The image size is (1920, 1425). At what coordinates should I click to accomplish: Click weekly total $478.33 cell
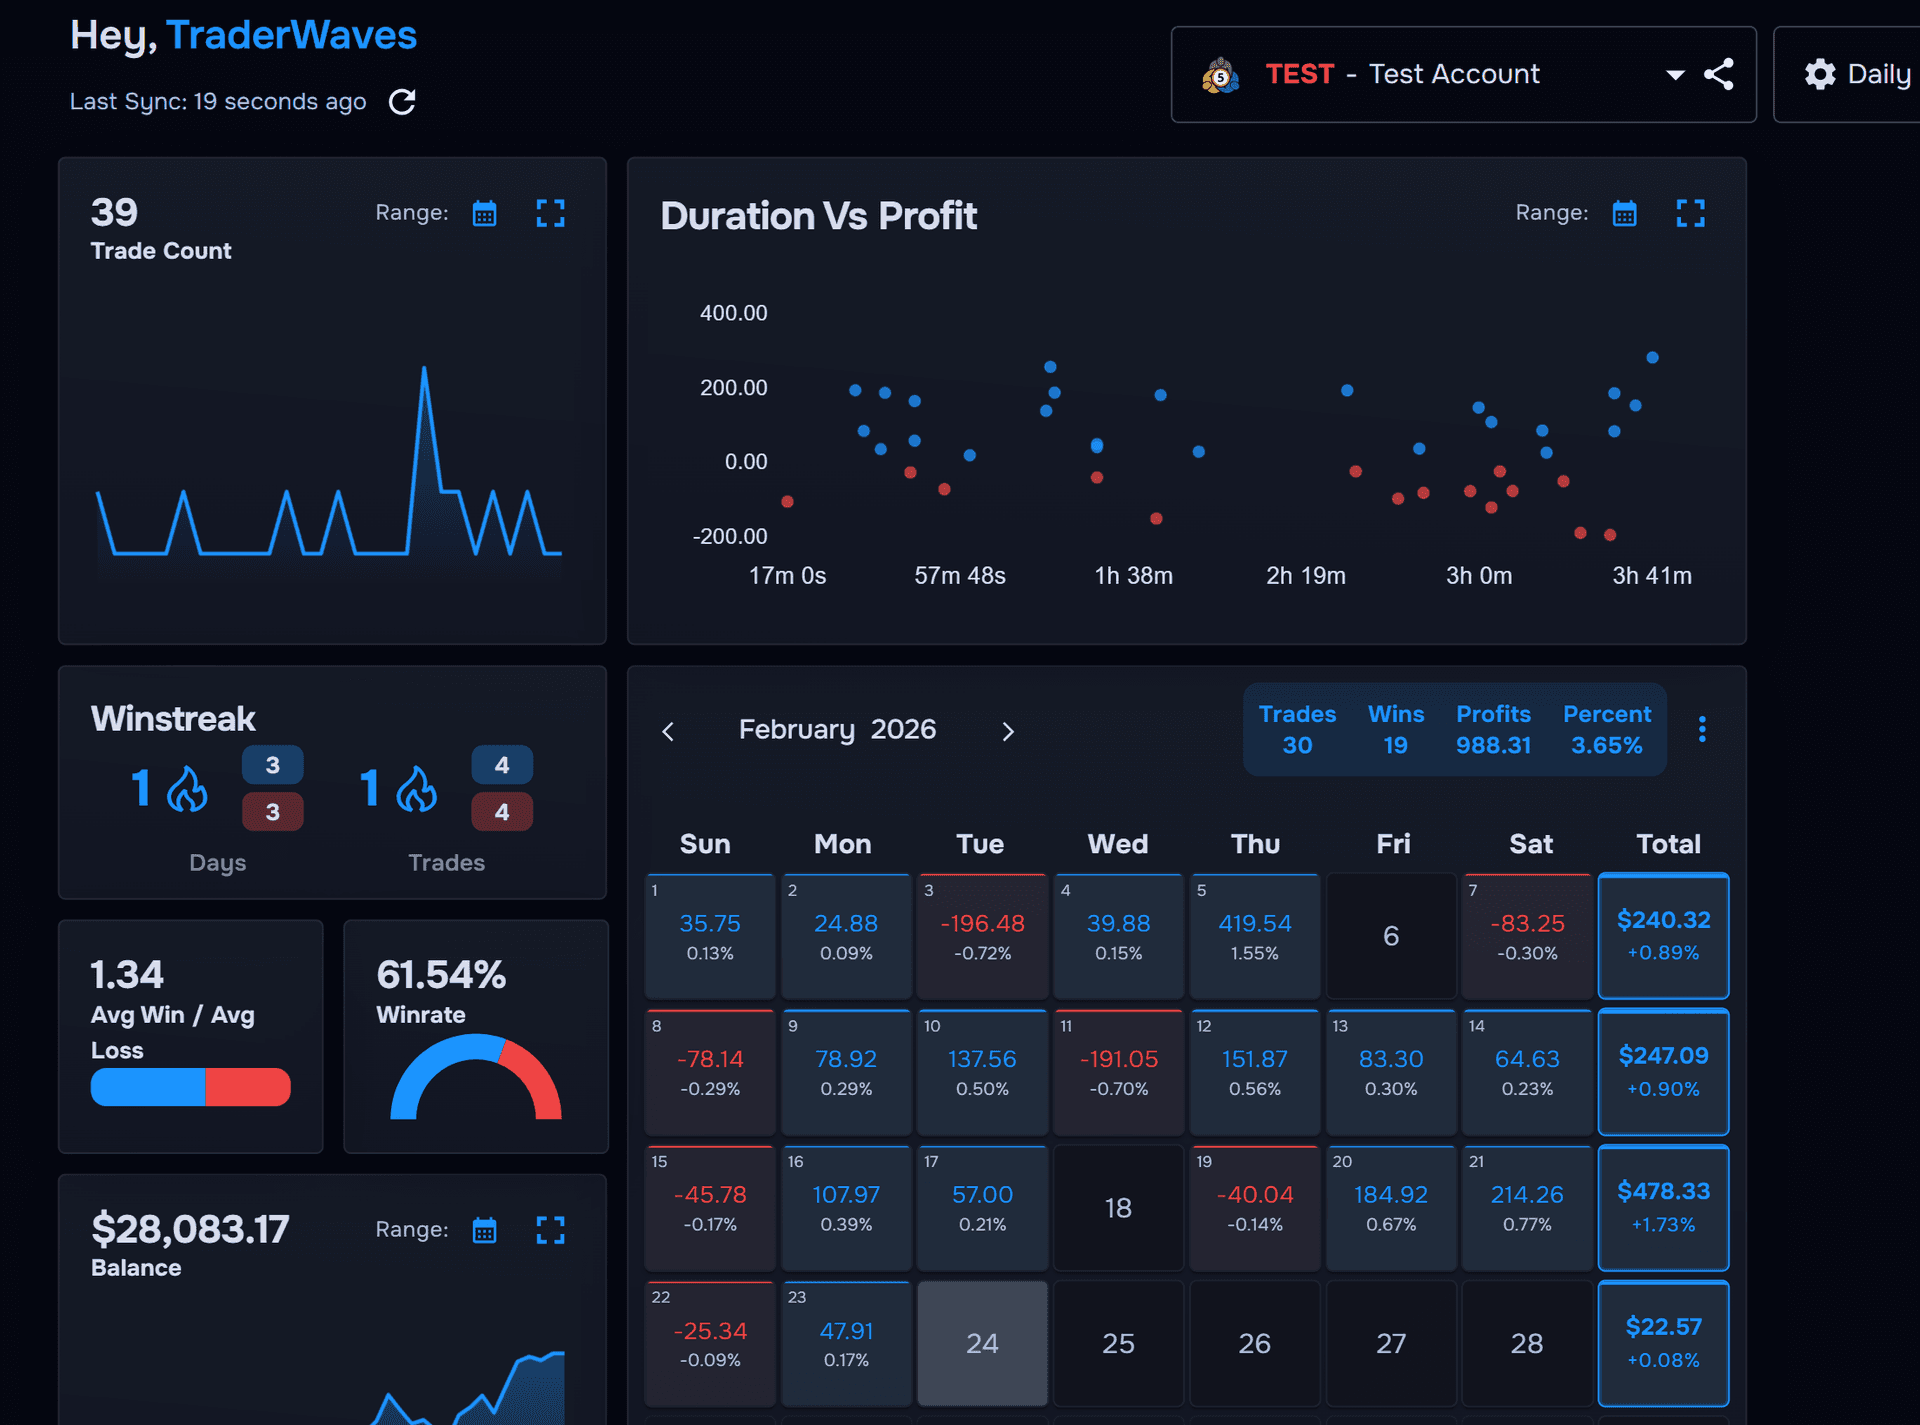(1664, 1208)
